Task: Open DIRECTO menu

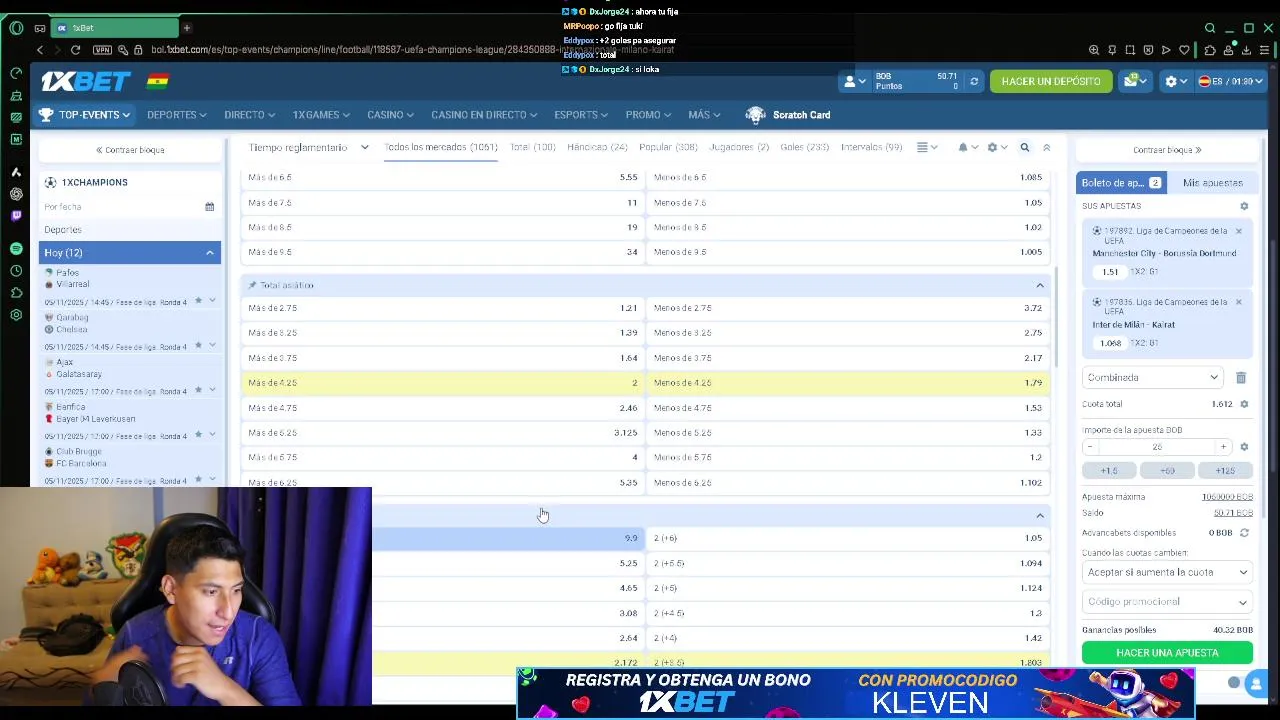Action: click(250, 115)
